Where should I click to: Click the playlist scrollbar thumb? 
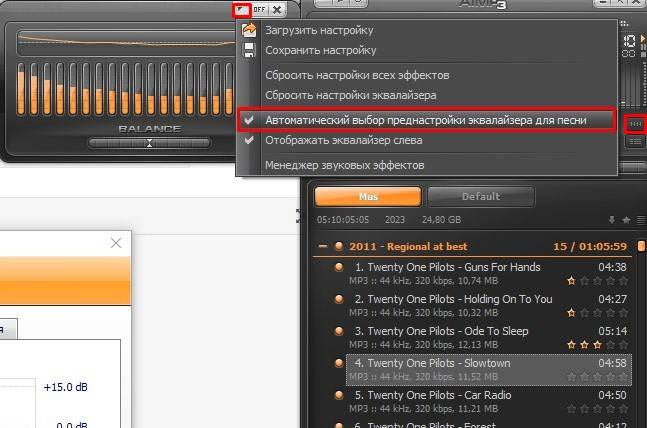[641, 246]
